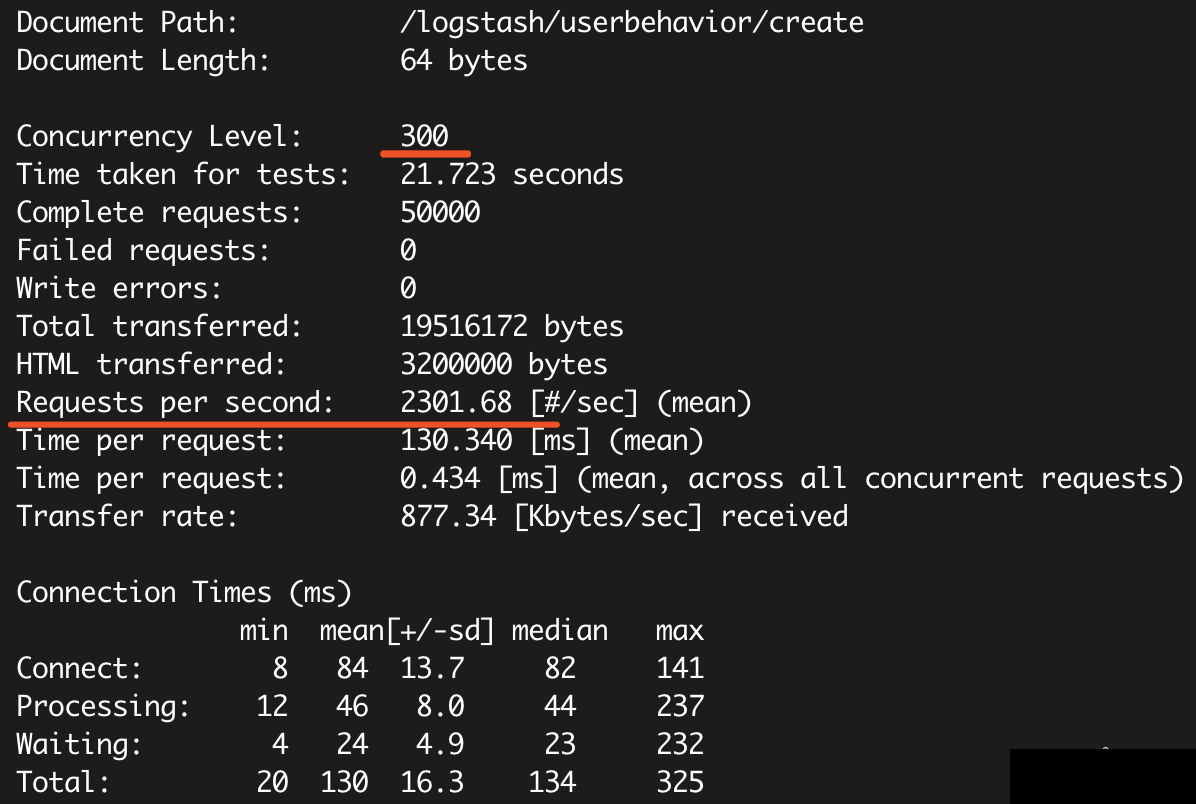Click the Total transferred 19516172 bytes
The image size is (1196, 804).
click(512, 326)
